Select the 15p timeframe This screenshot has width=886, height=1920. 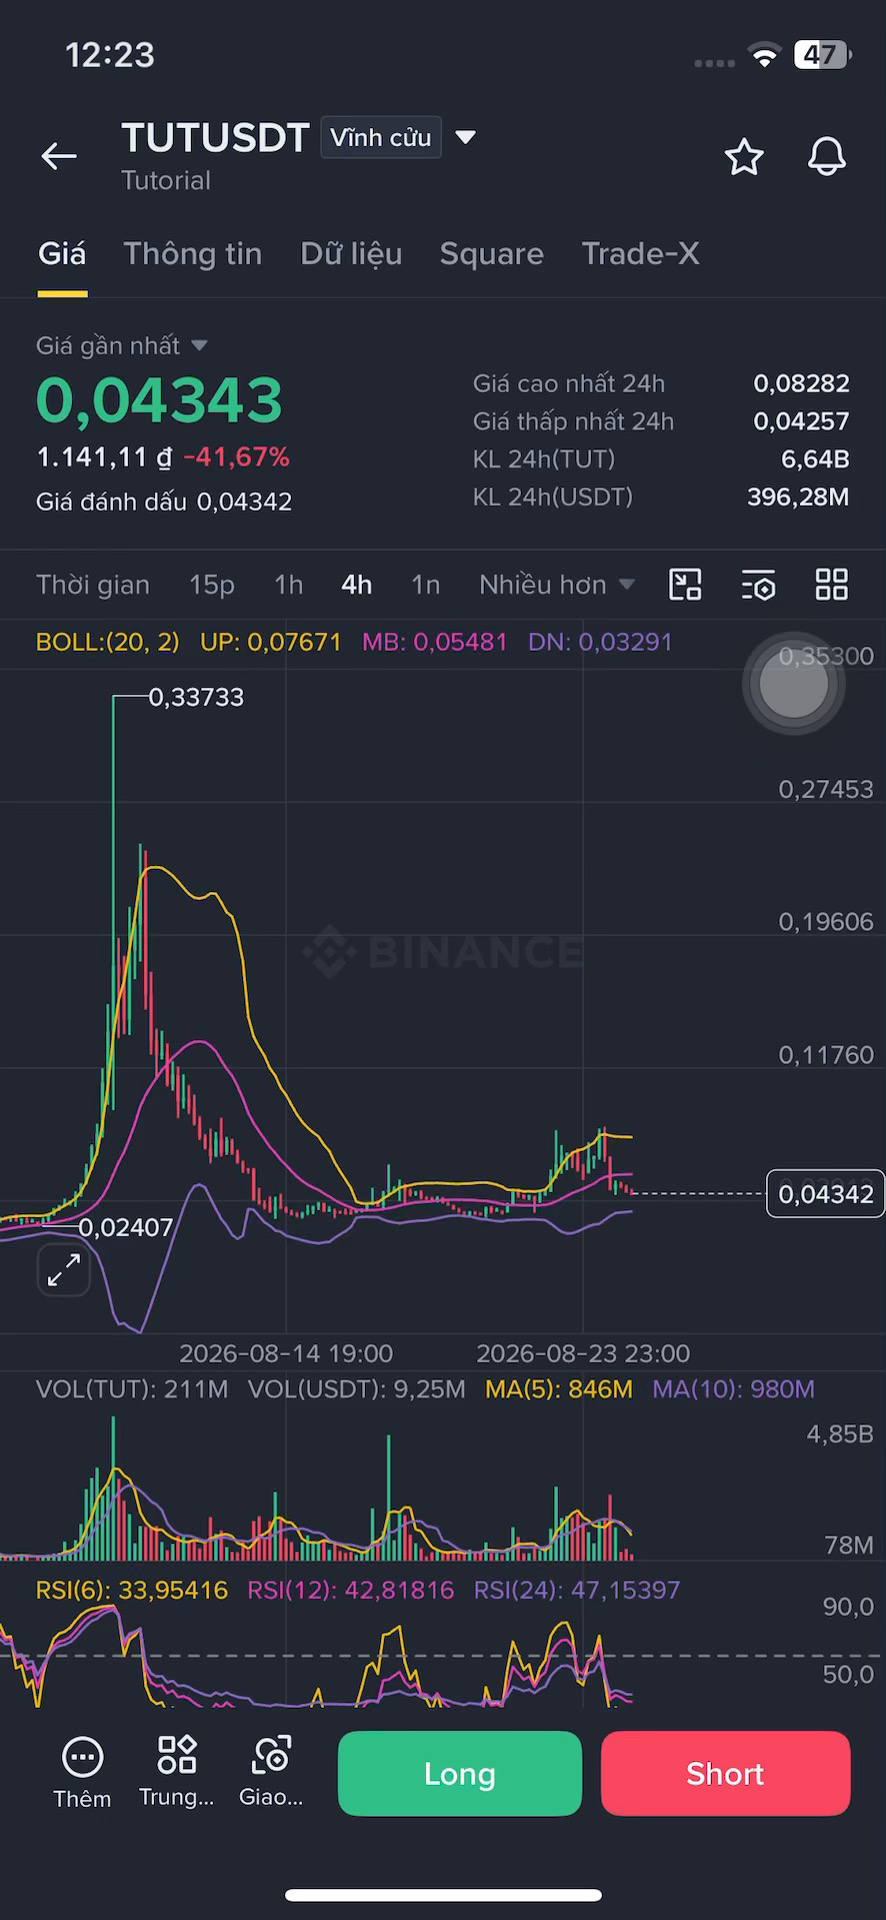coord(212,585)
